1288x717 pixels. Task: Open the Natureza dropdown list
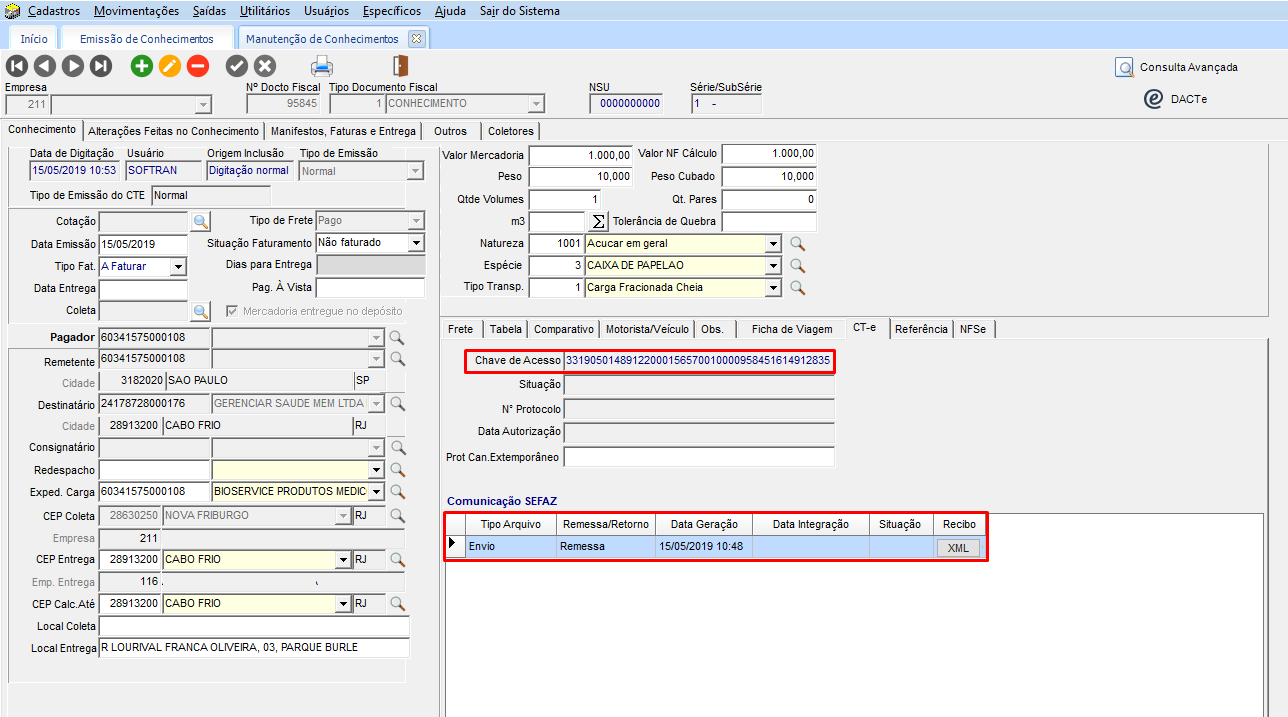point(772,243)
